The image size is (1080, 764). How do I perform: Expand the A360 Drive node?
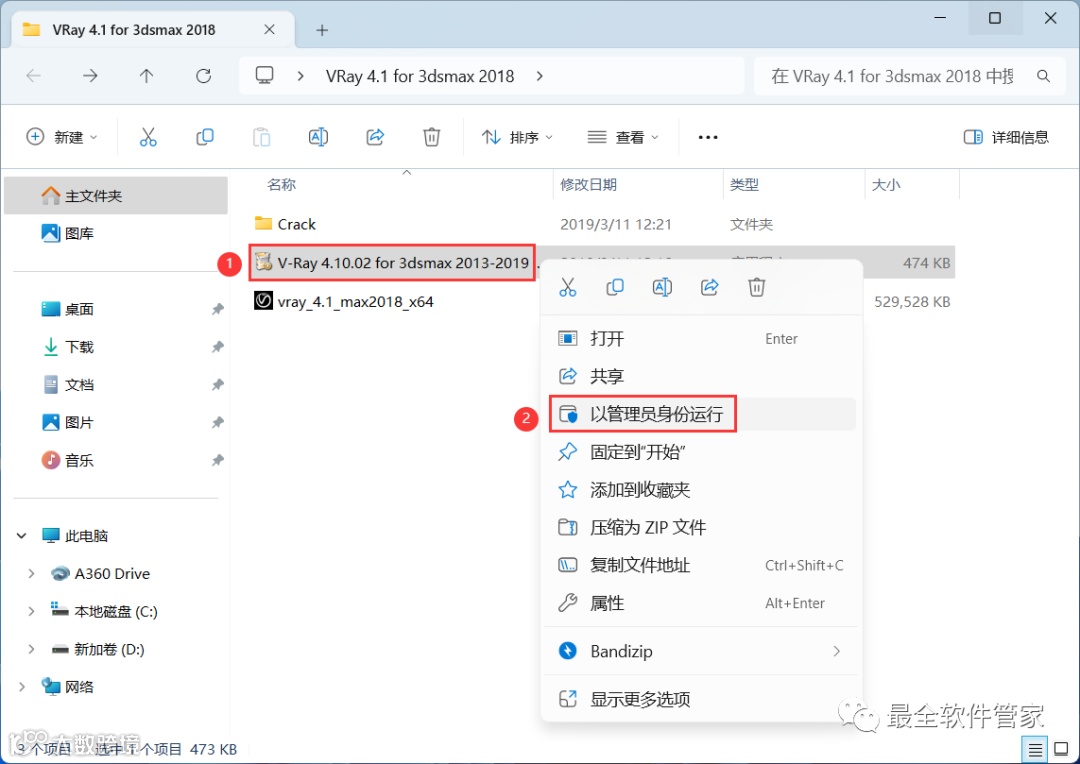[31, 573]
